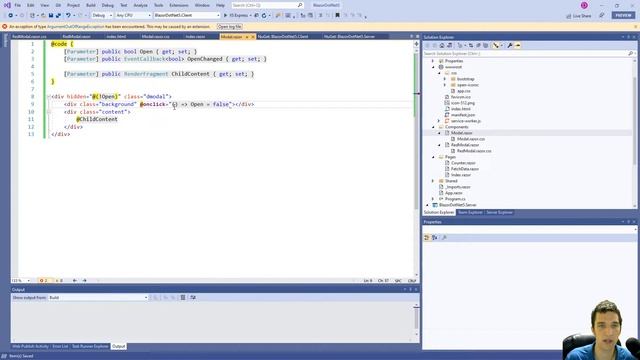Select FetchData.razor in Solution Explorer
Screen dimensions: 640x360
point(464,169)
